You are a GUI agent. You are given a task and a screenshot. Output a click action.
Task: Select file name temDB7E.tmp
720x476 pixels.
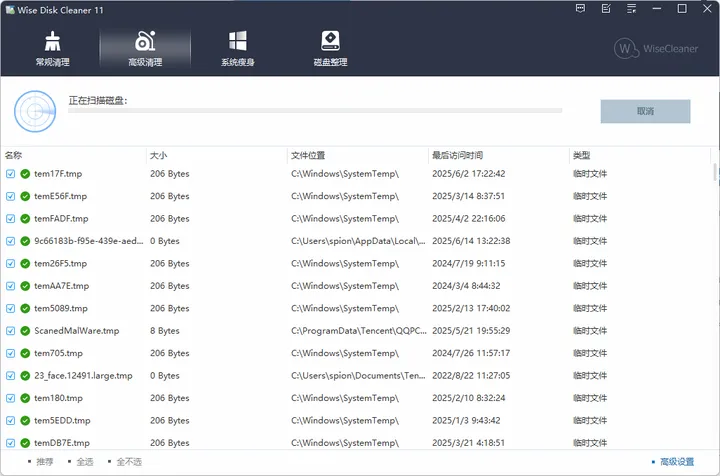[62, 443]
